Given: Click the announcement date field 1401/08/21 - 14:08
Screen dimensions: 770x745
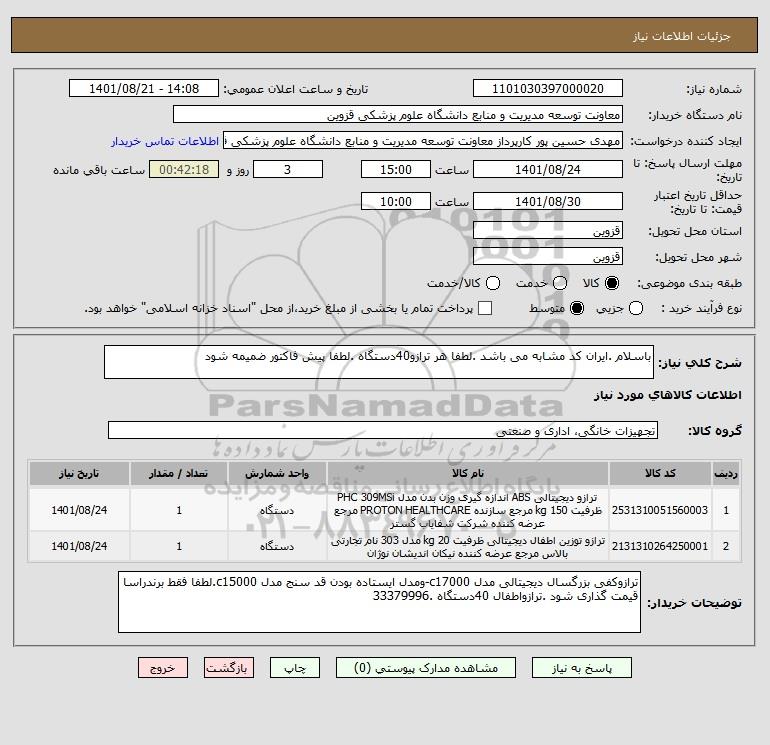Looking at the screenshot, I should (144, 88).
